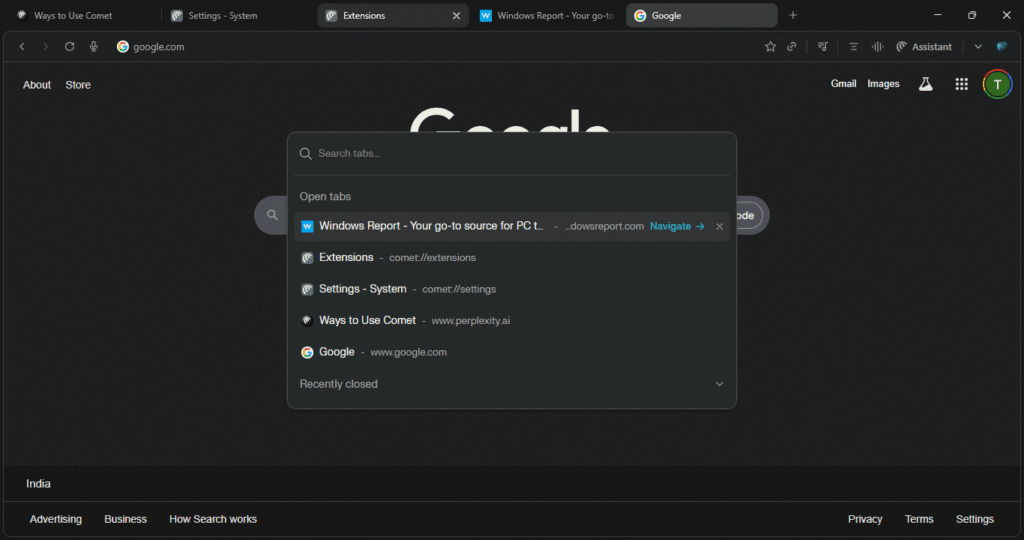Switch to the Google tab
This screenshot has height=540, width=1024.
(x=701, y=15)
